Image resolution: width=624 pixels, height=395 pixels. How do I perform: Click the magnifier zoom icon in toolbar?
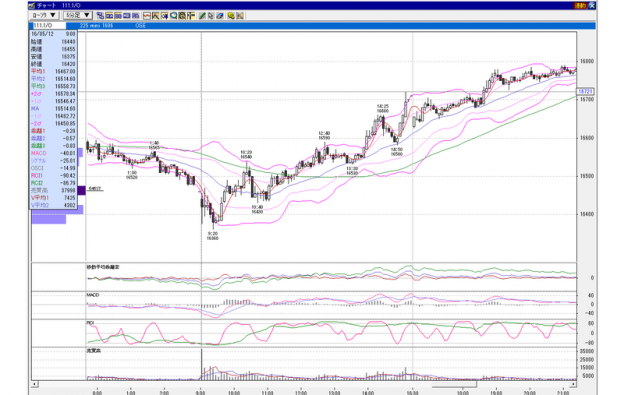[174, 16]
